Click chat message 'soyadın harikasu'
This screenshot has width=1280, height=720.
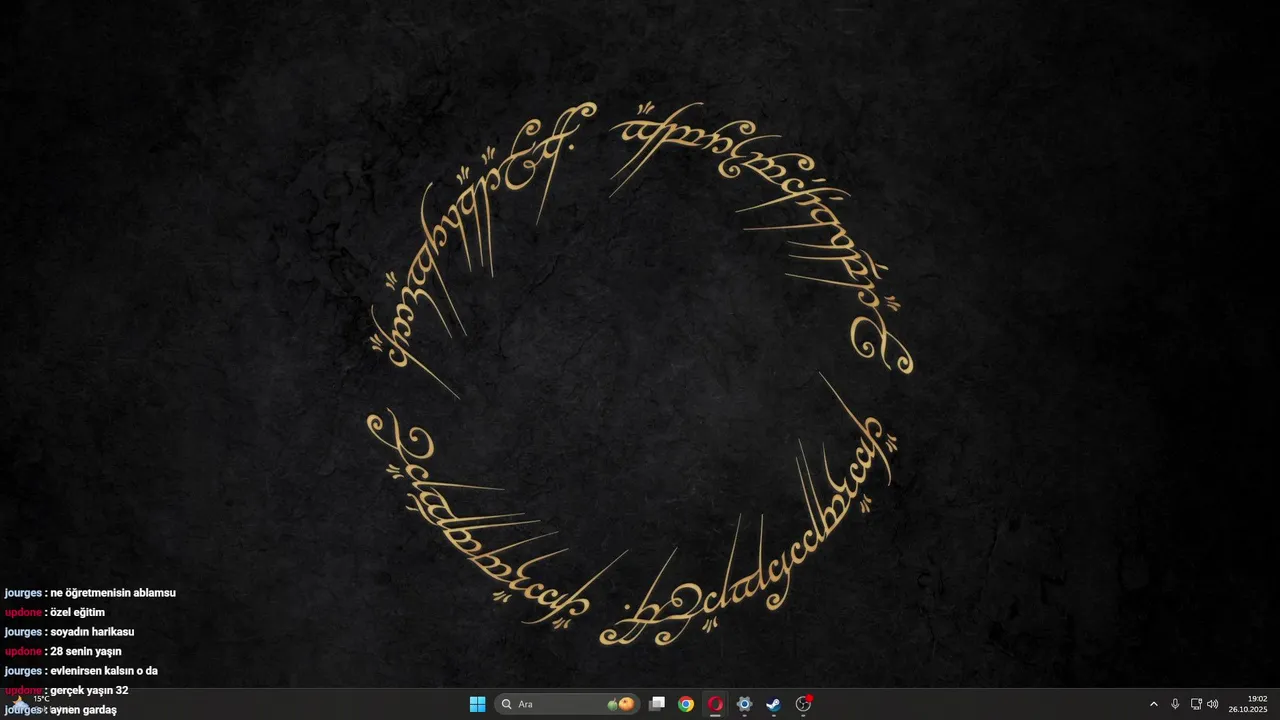(x=92, y=632)
